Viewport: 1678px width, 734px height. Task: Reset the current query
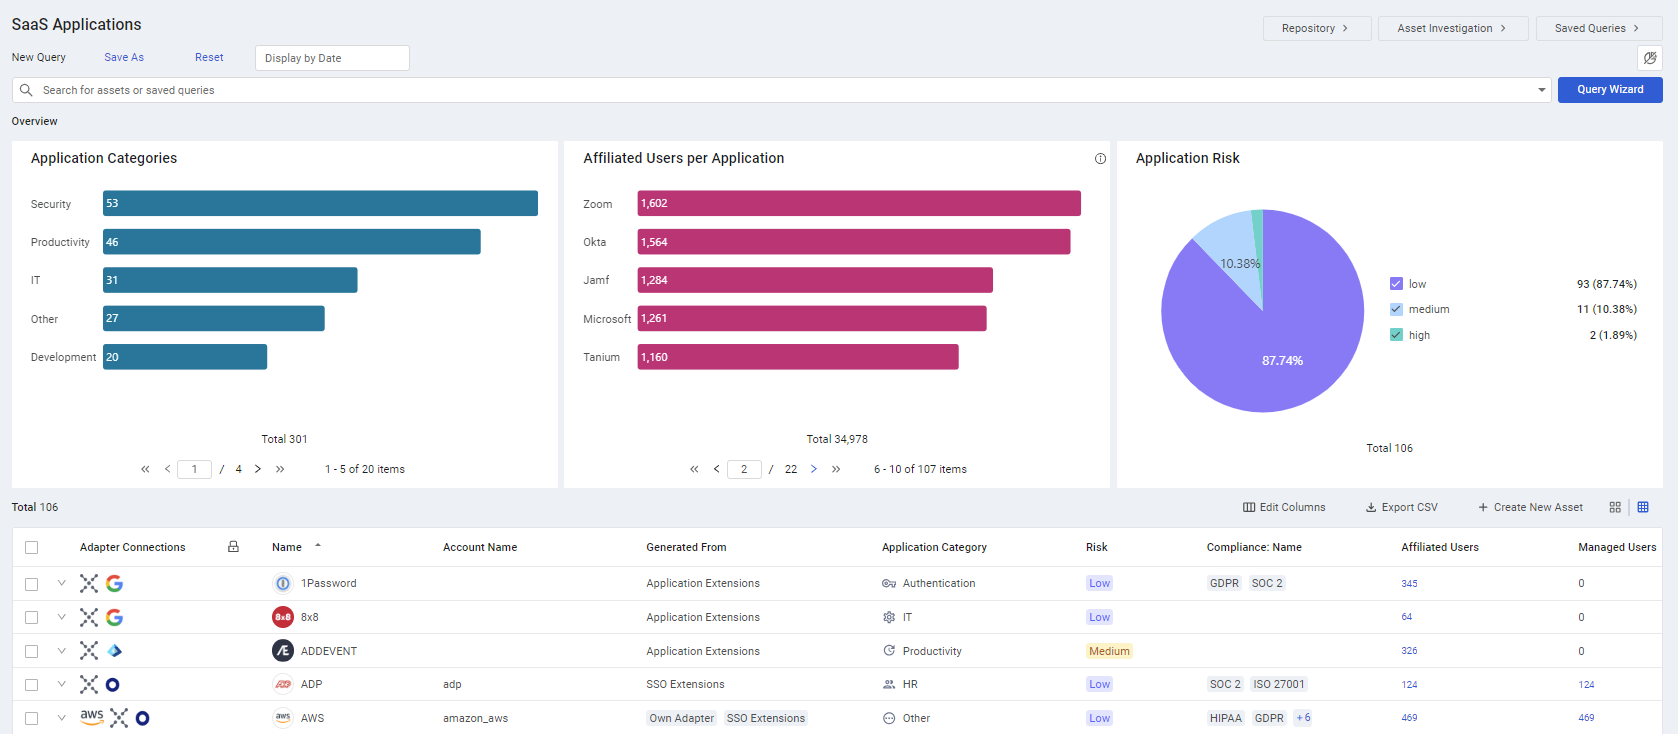[x=209, y=57]
